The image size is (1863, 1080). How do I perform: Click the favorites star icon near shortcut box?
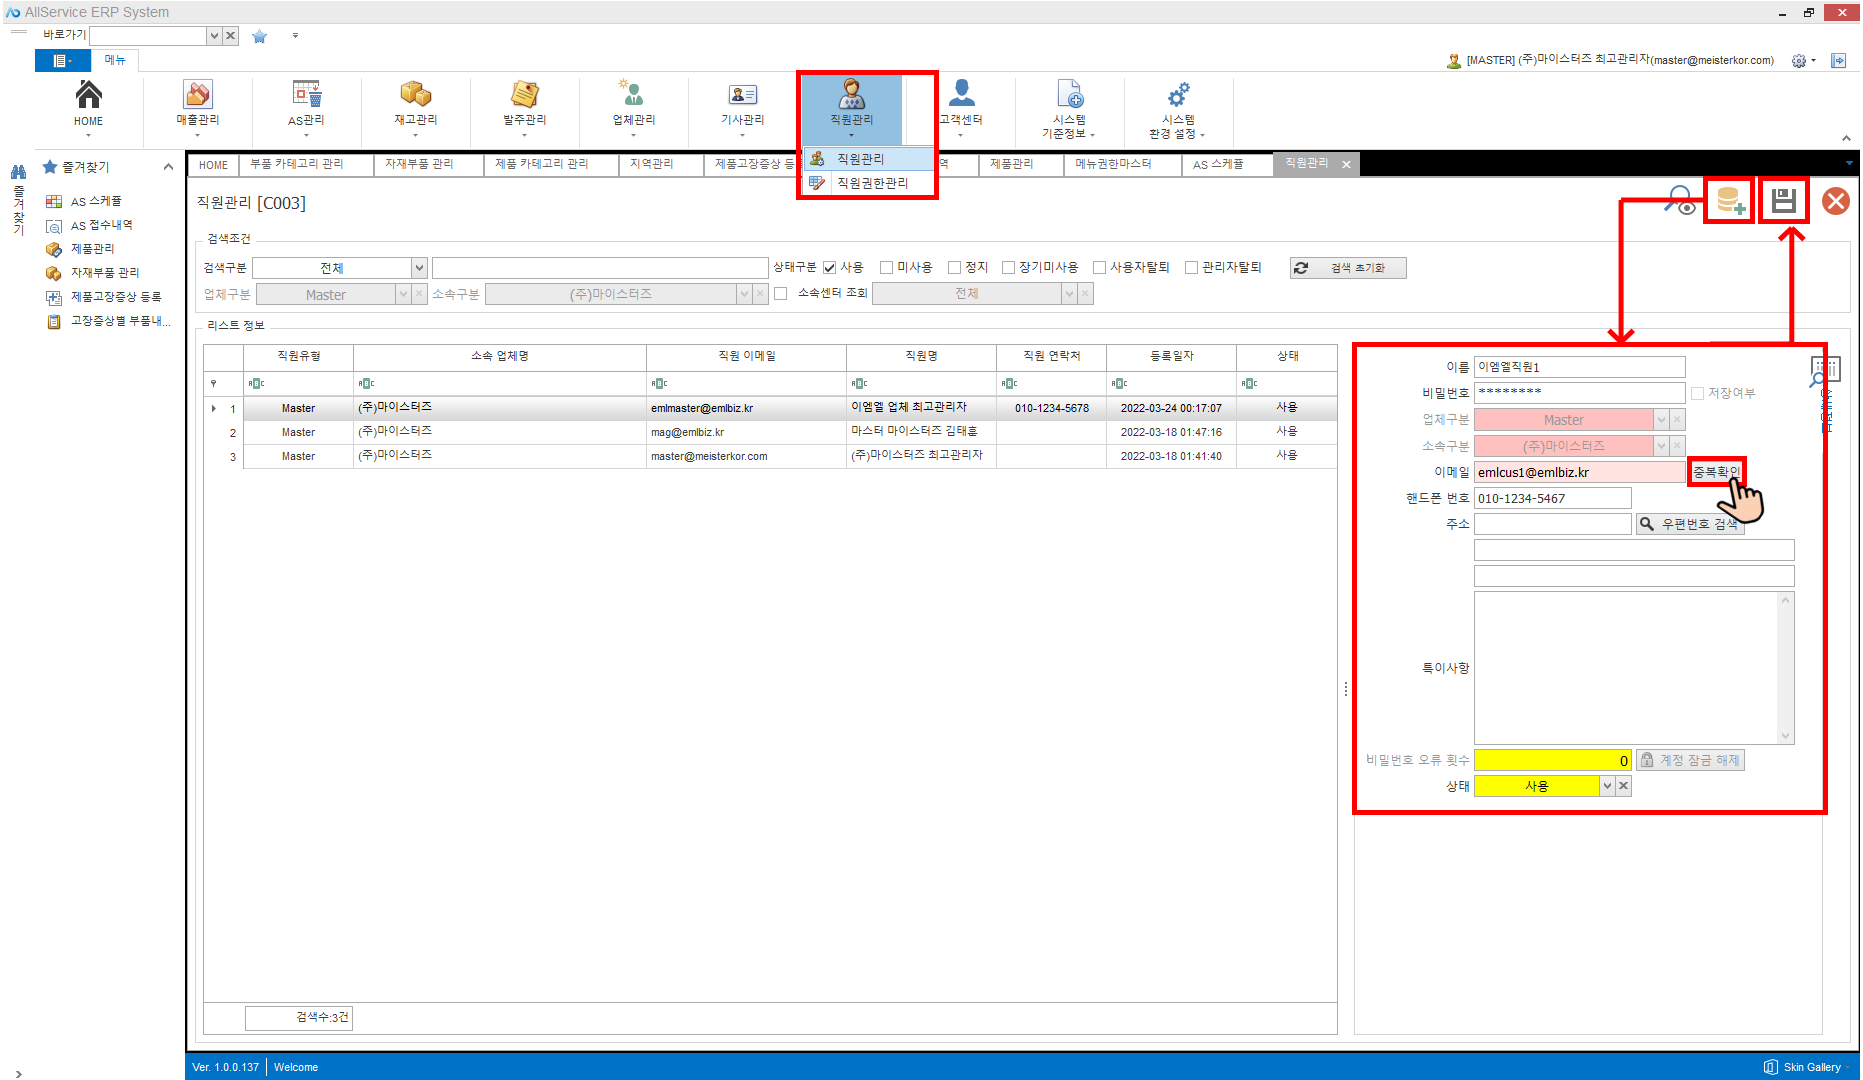(x=260, y=36)
